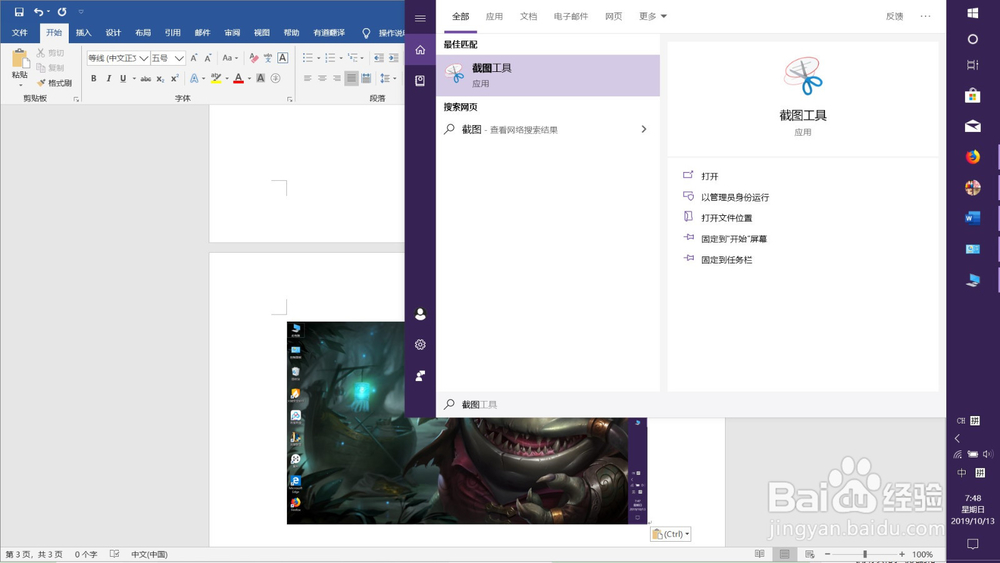
Task: Toggle italic formatting in Word
Action: [108, 78]
